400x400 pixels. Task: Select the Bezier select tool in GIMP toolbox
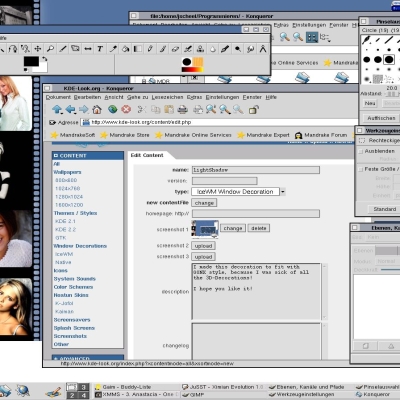click(x=13, y=49)
